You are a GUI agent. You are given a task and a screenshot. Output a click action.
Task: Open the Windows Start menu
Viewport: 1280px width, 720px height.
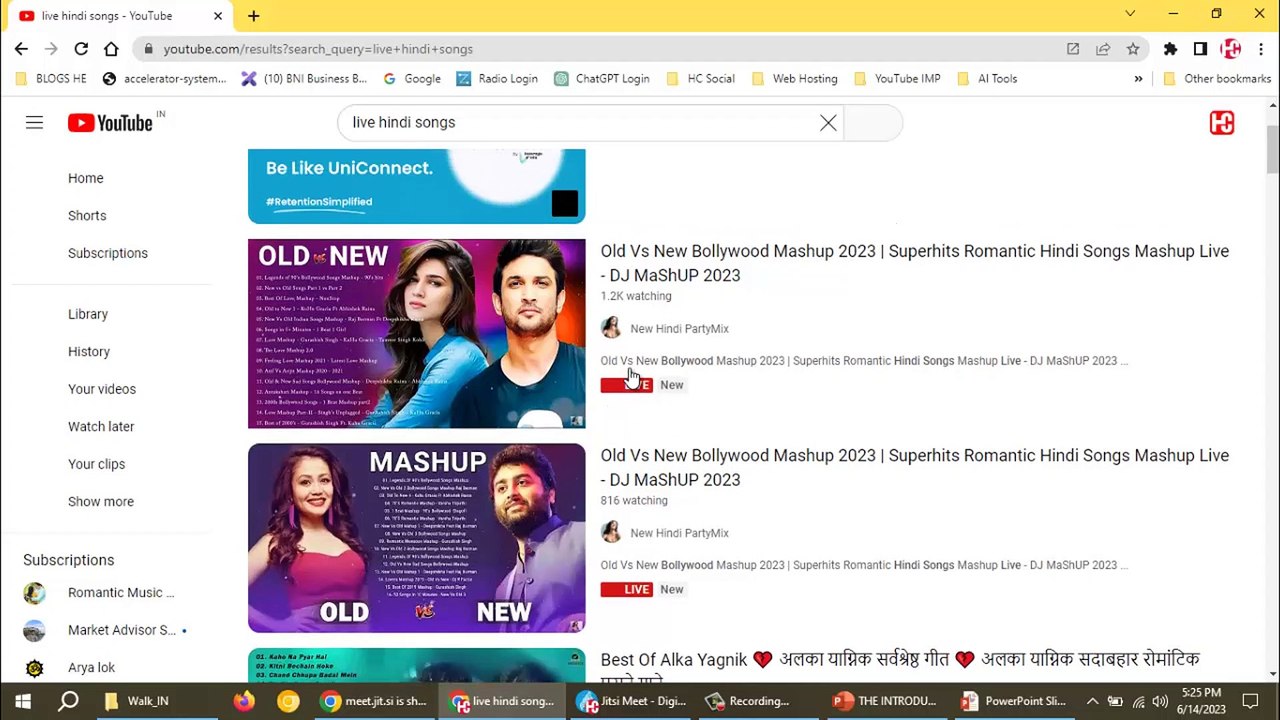pos(23,701)
